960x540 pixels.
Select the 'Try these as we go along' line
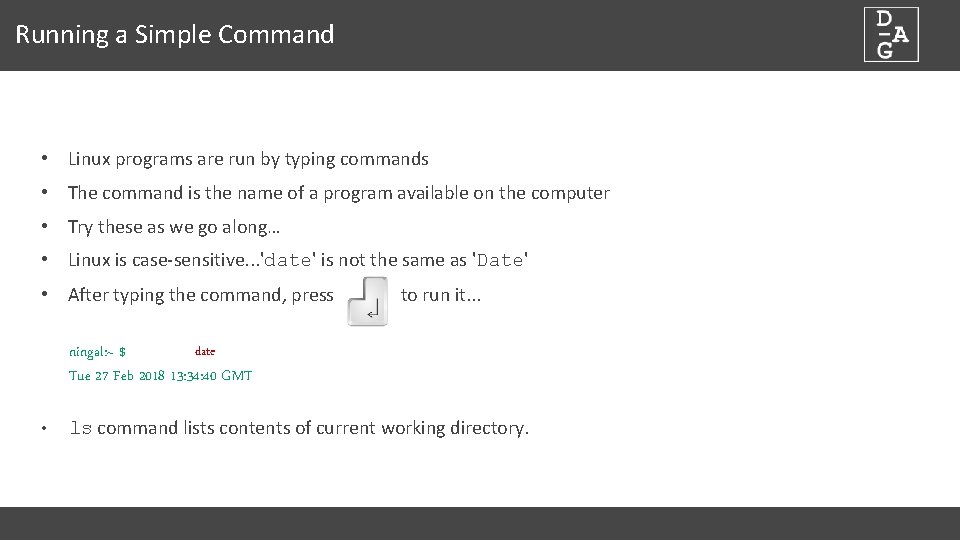click(x=174, y=227)
